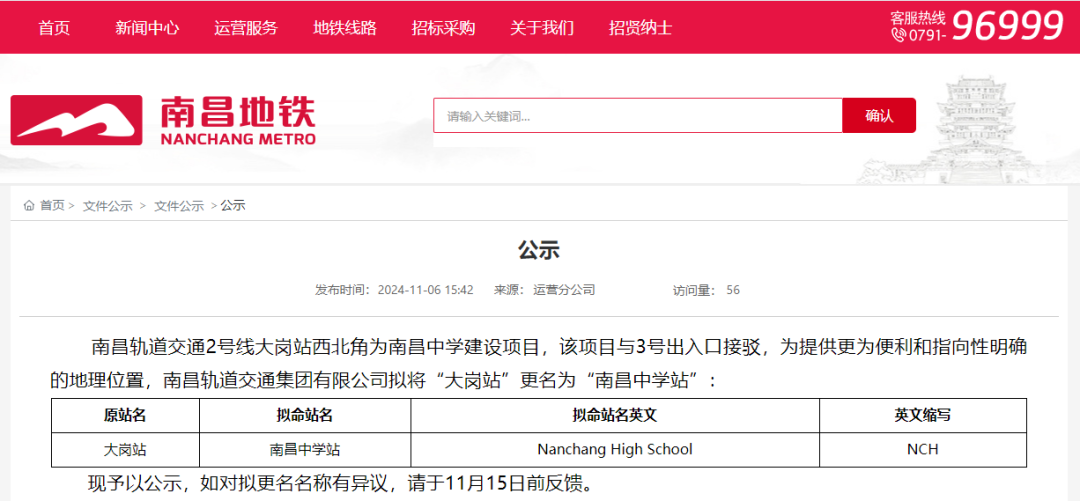Click the 南昌地铁 NANCHANG METRO wordmark
1080x501 pixels.
[x=238, y=121]
